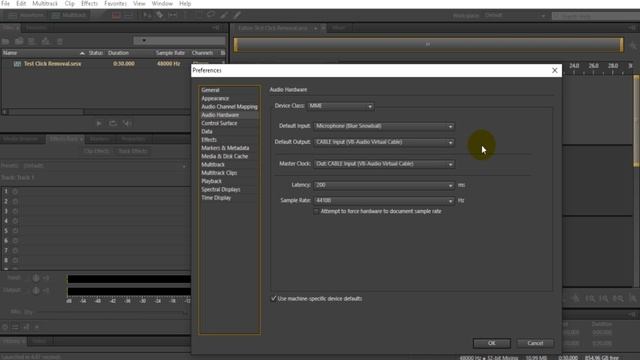Uncheck Use machine-specific device defaults
The image size is (640, 360).
(x=273, y=298)
